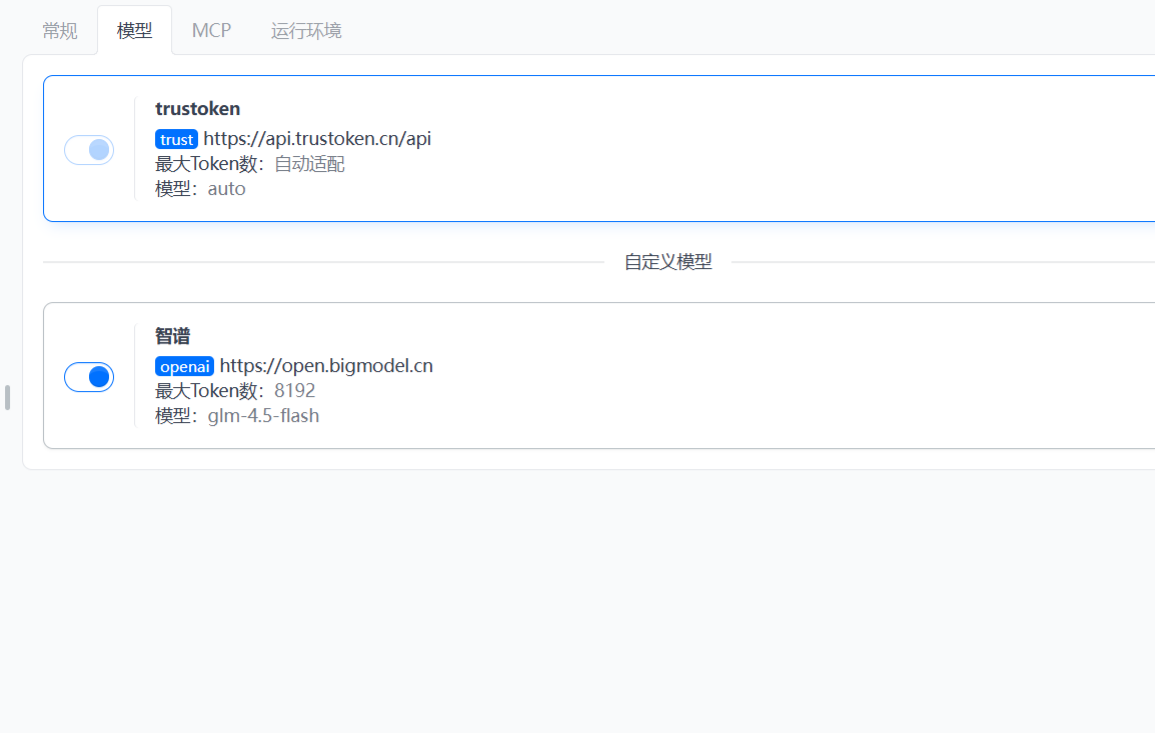Click the 模型 label in 智谱 card

(174, 416)
